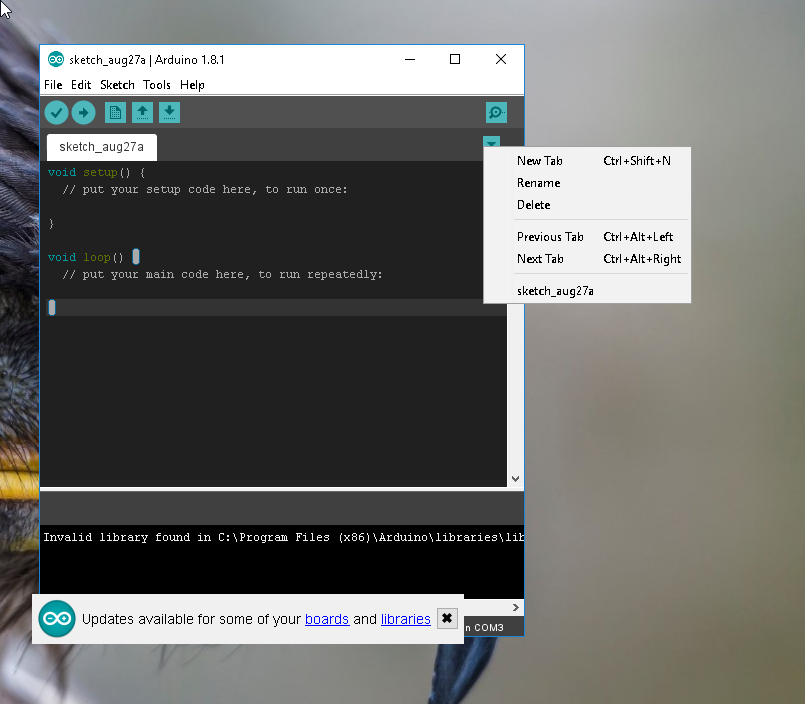Click the Arduino logo in the update notification

pos(57,619)
